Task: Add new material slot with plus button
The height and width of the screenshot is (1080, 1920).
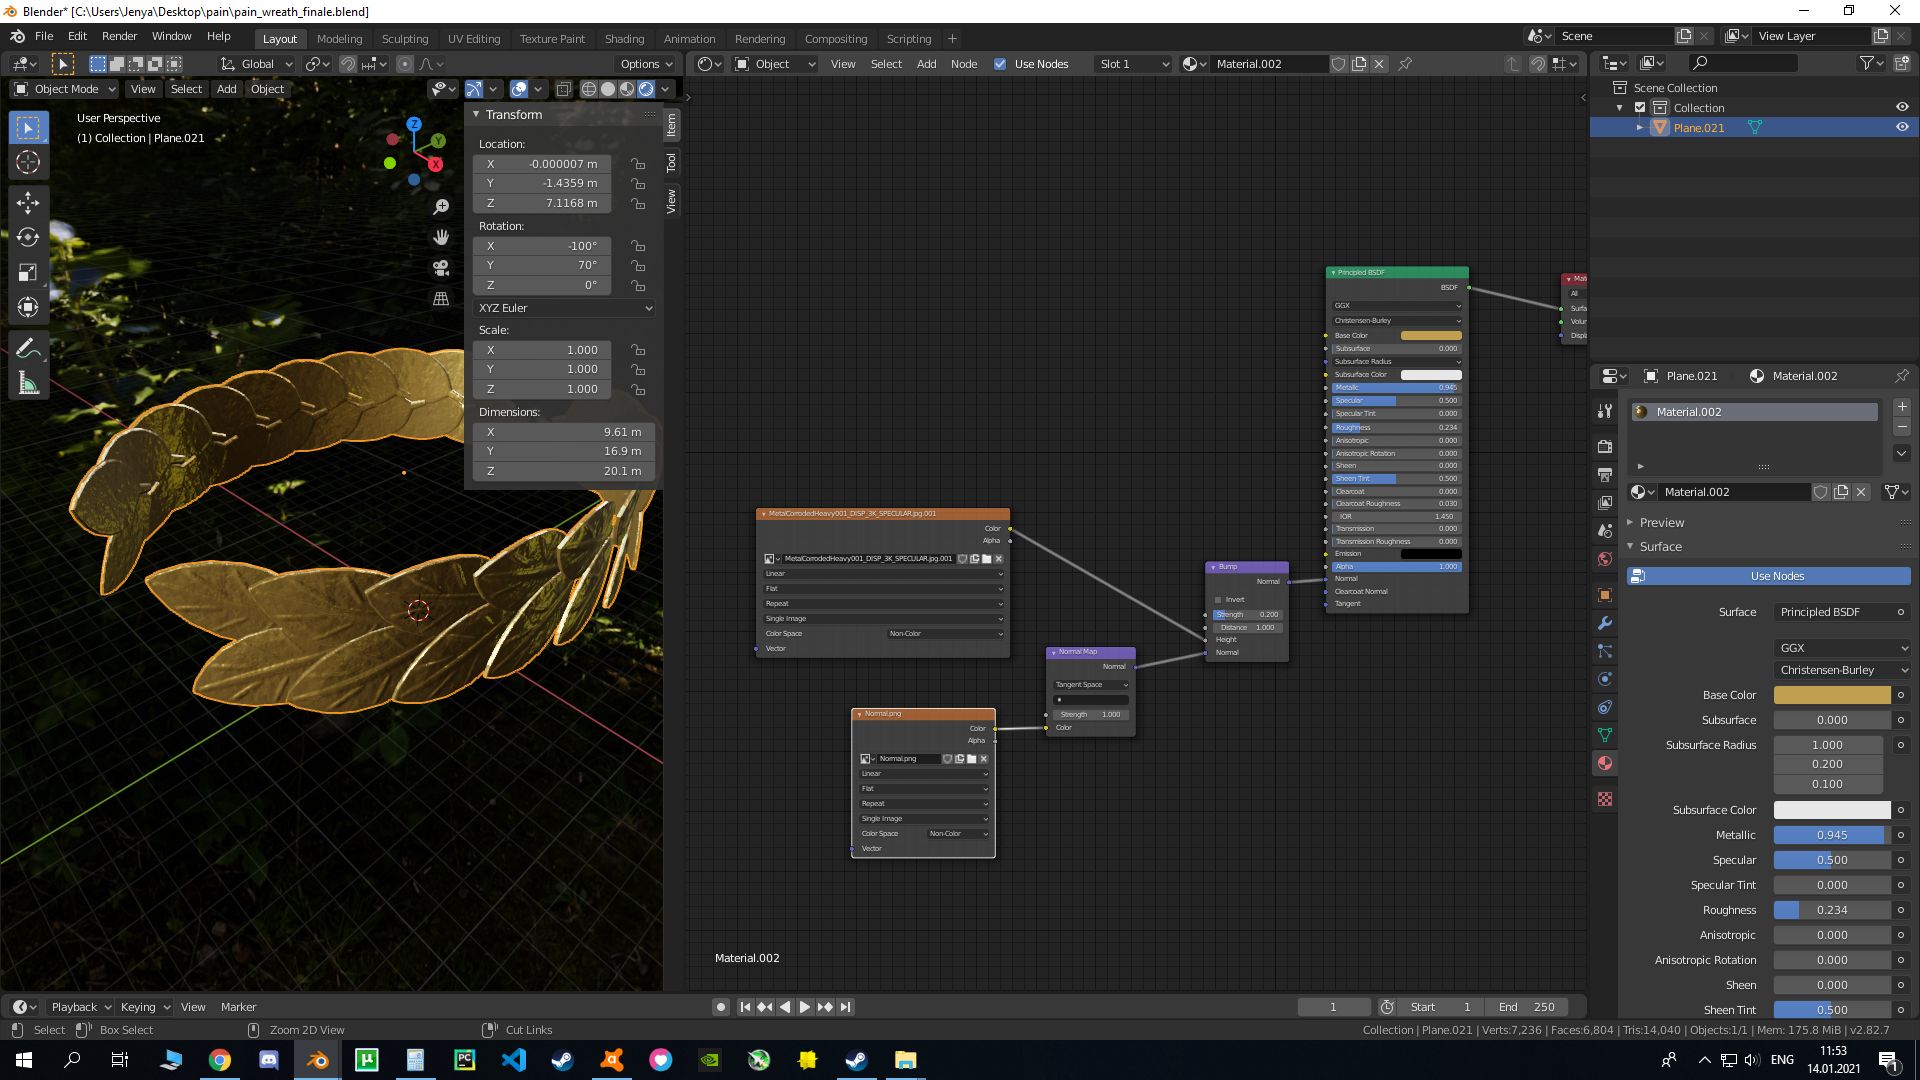Action: [x=1901, y=406]
